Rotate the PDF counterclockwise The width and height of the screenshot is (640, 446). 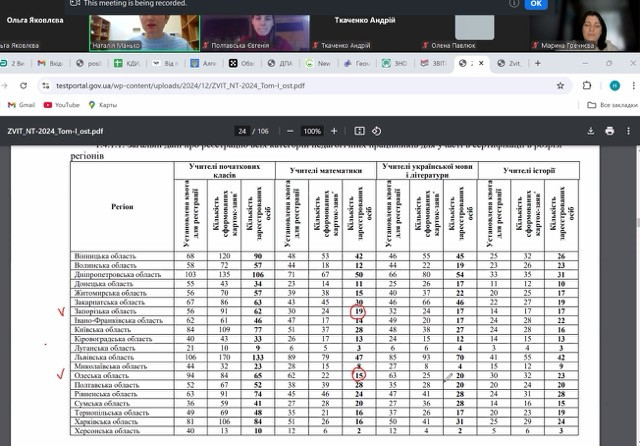tap(376, 131)
